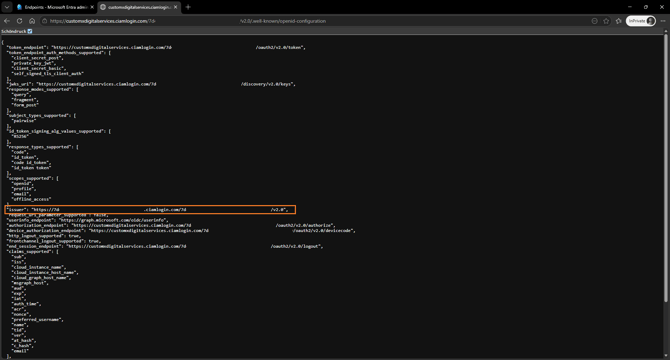Click the "http_logout_supported": true line
The height and width of the screenshot is (360, 670).
(x=44, y=236)
